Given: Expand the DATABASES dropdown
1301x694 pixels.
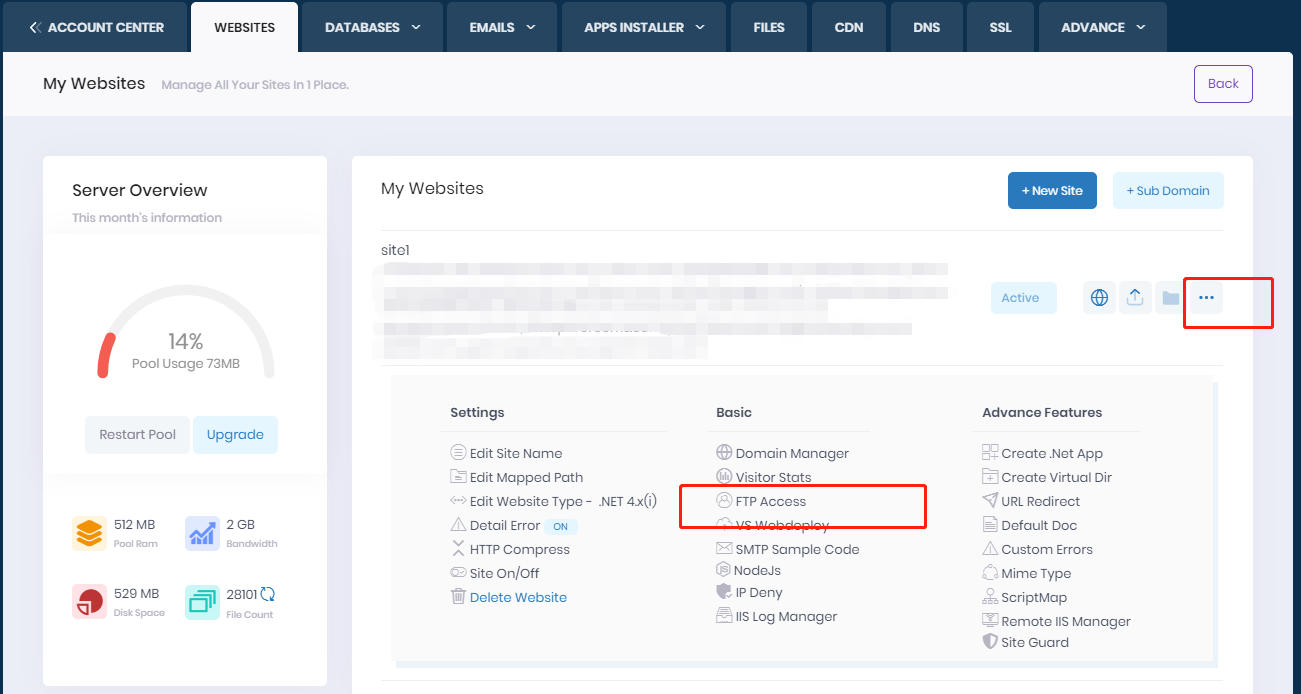Looking at the screenshot, I should click(371, 27).
